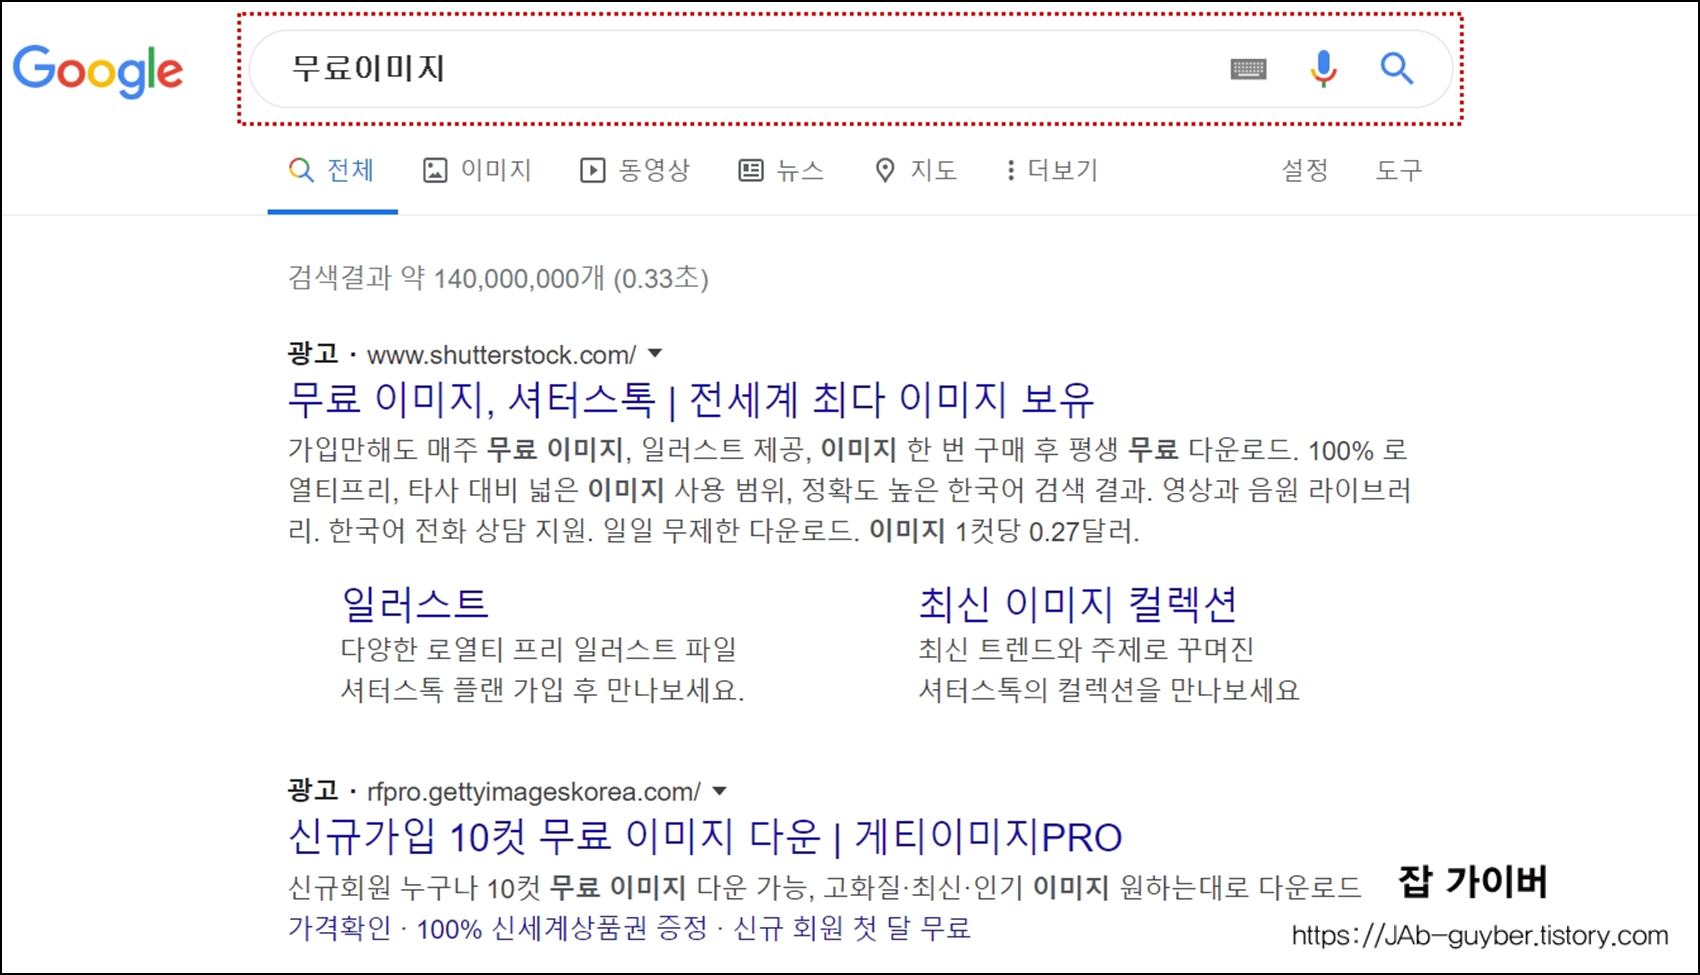Open the Shutterstock 무료 이미지 ad title

click(x=691, y=400)
